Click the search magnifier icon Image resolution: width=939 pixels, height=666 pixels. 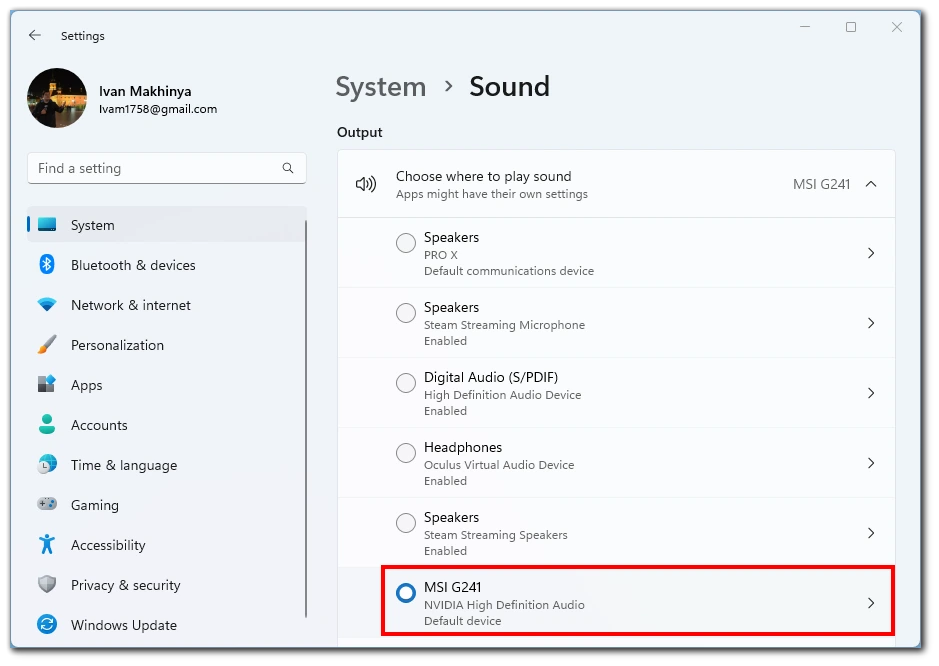(288, 168)
